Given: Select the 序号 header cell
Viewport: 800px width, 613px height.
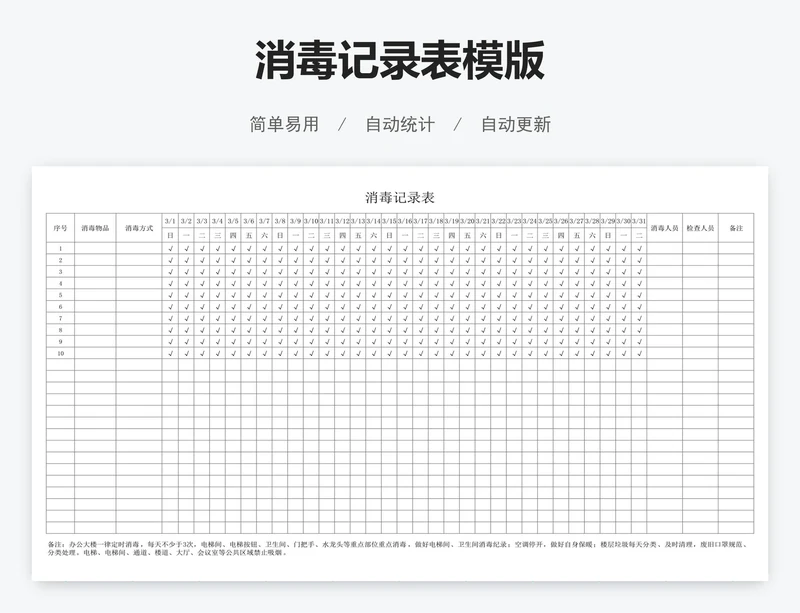Looking at the screenshot, I should point(60,228).
